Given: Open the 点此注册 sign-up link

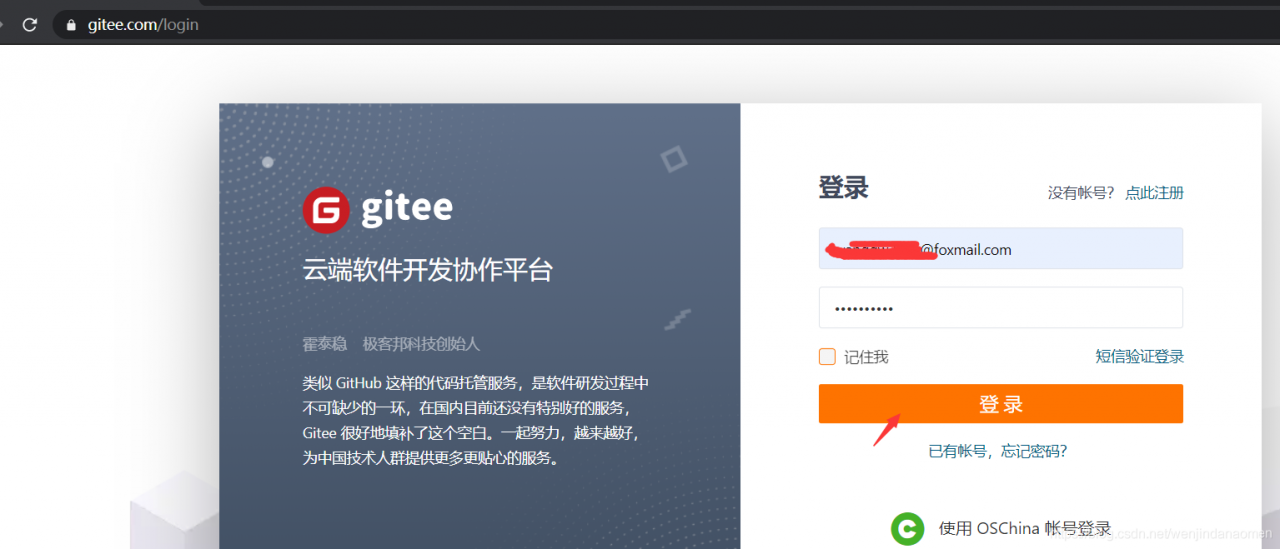Looking at the screenshot, I should point(1154,193).
